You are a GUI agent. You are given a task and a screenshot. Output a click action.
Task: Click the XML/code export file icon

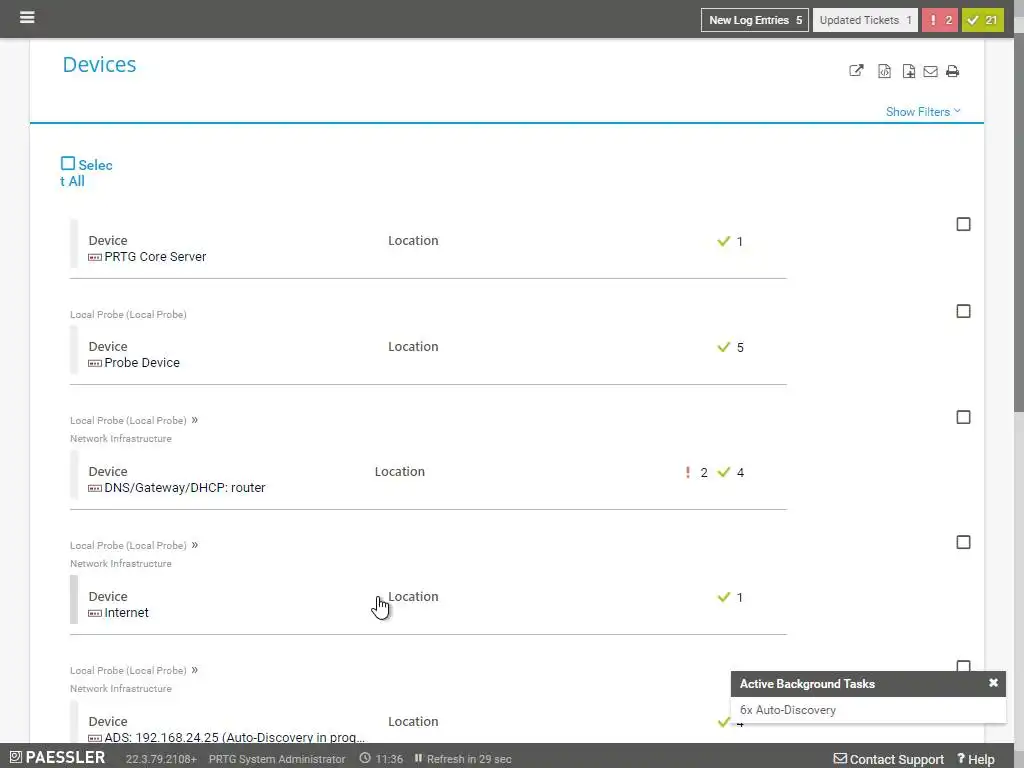[x=884, y=71]
